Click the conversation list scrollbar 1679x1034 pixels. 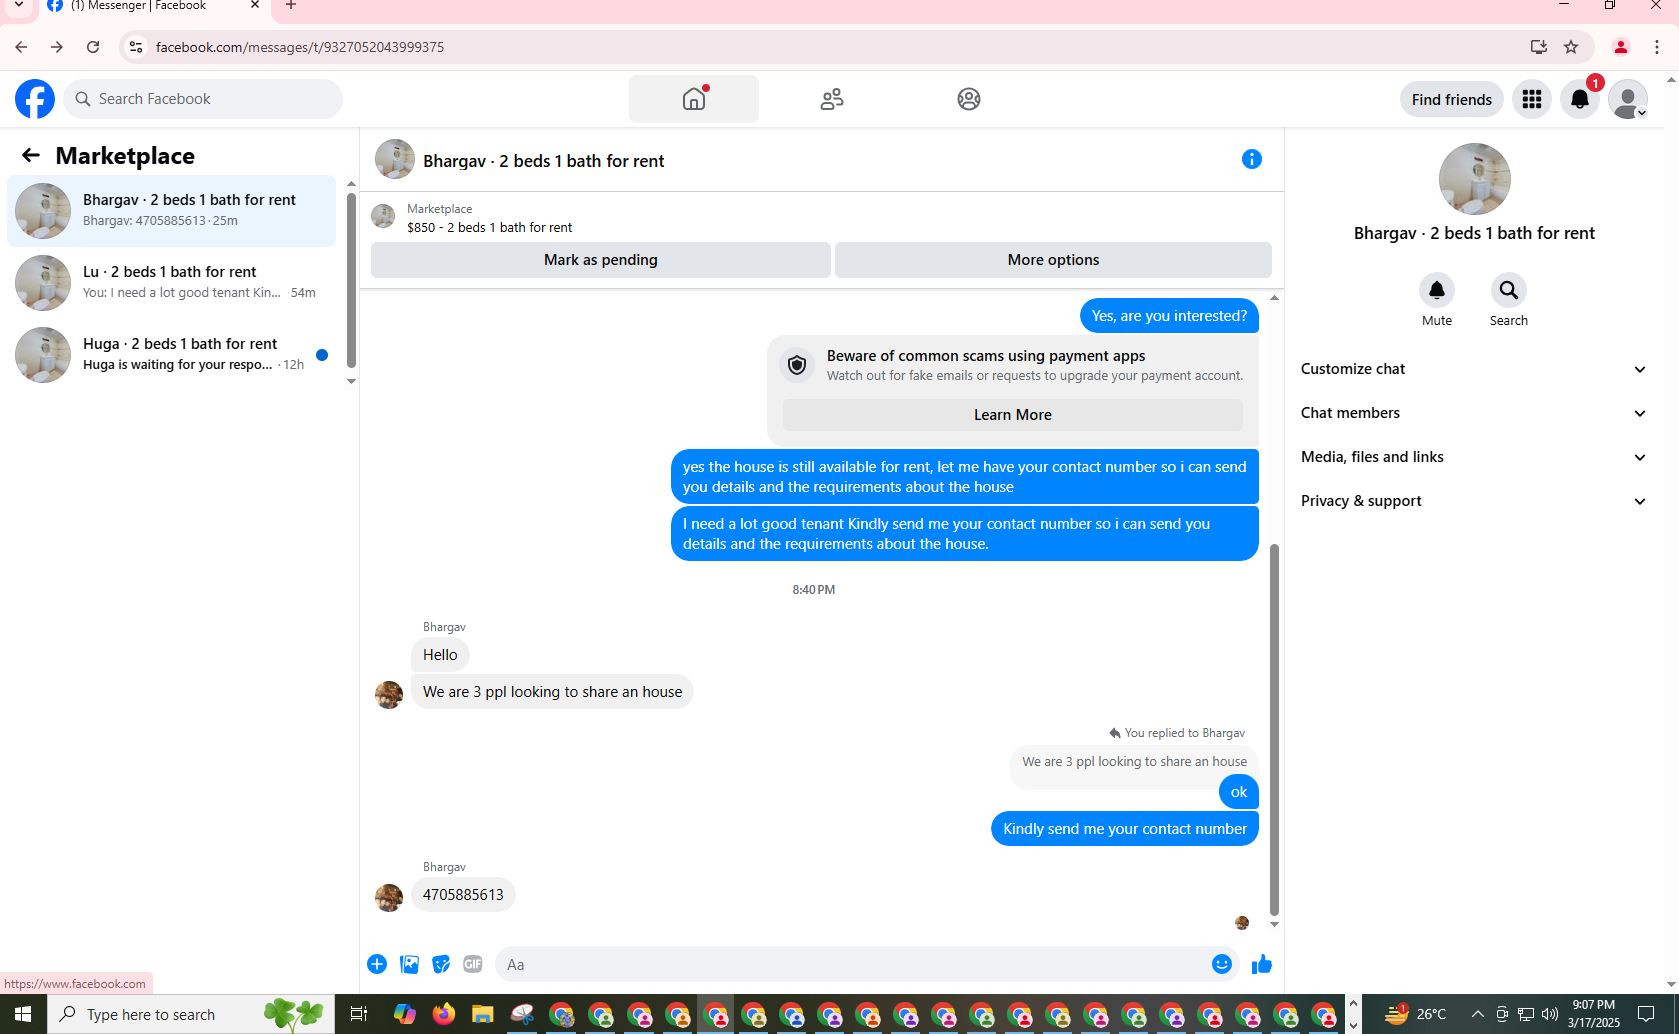coord(351,280)
